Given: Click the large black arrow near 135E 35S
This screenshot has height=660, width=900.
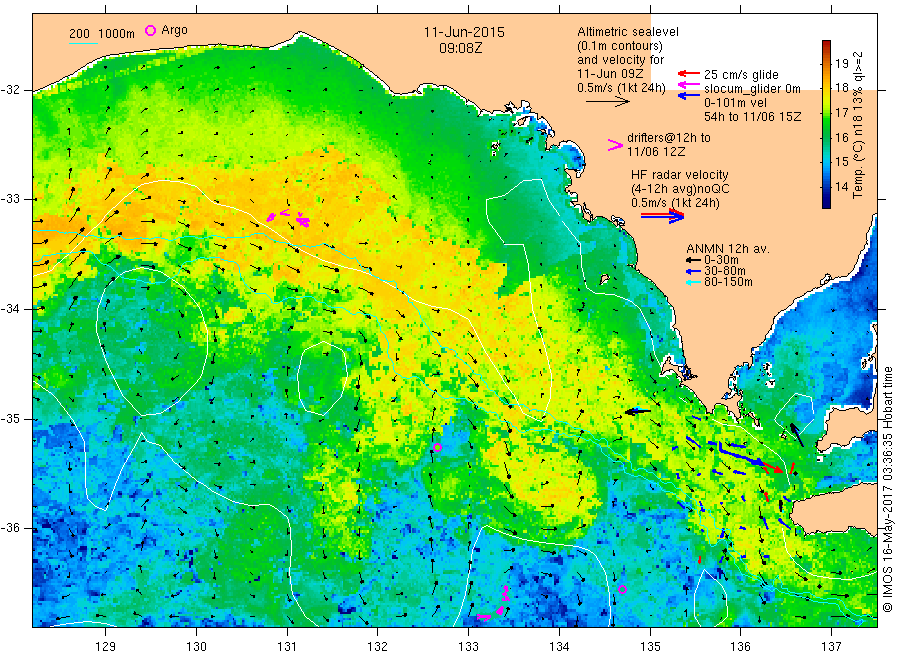Looking at the screenshot, I should [638, 411].
